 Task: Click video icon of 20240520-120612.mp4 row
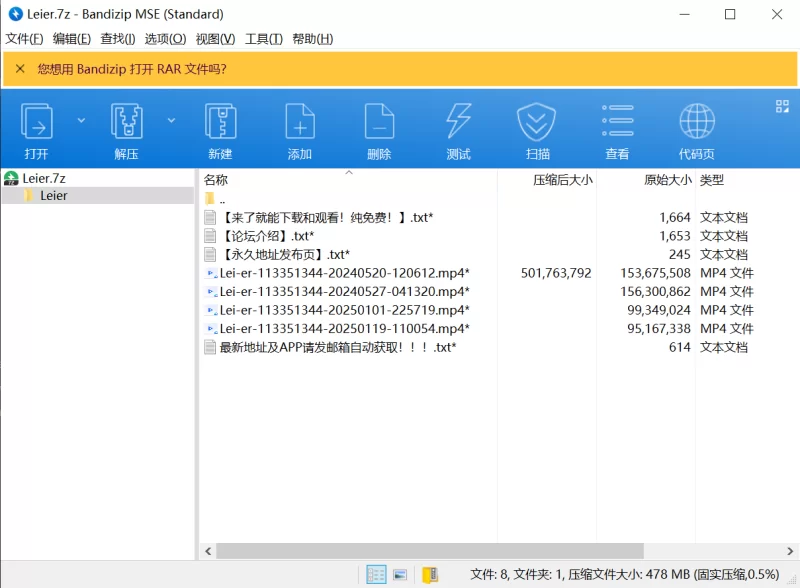pos(211,273)
